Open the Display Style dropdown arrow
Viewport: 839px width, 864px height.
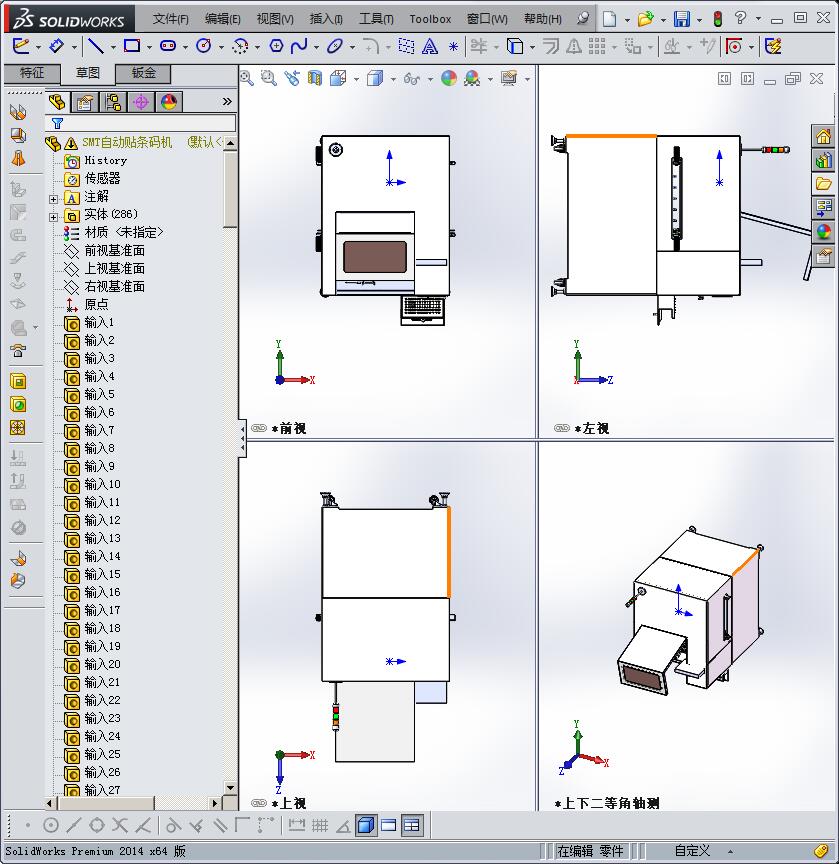(x=393, y=80)
